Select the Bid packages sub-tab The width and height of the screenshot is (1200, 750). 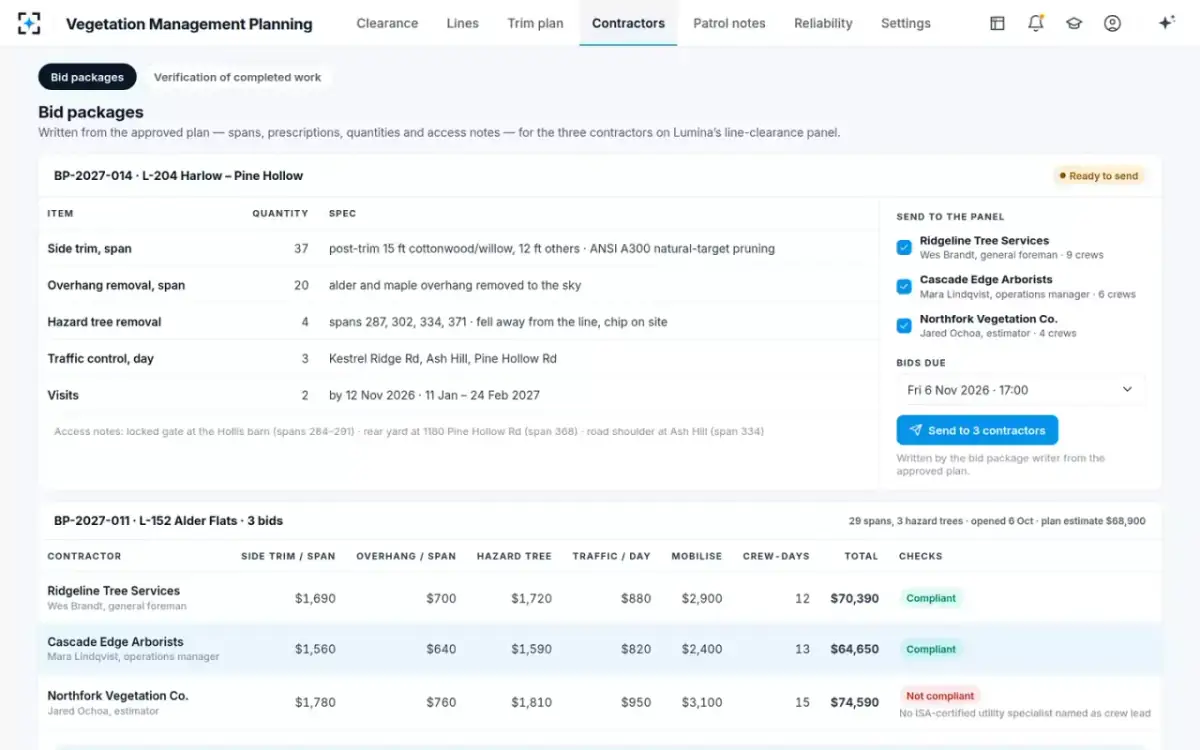(x=87, y=77)
